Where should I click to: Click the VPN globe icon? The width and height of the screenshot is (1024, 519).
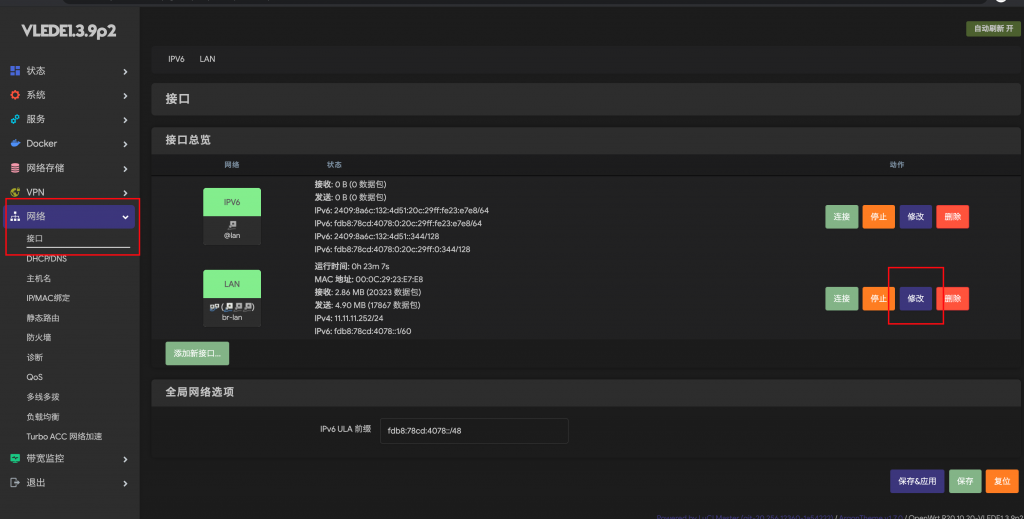15,192
